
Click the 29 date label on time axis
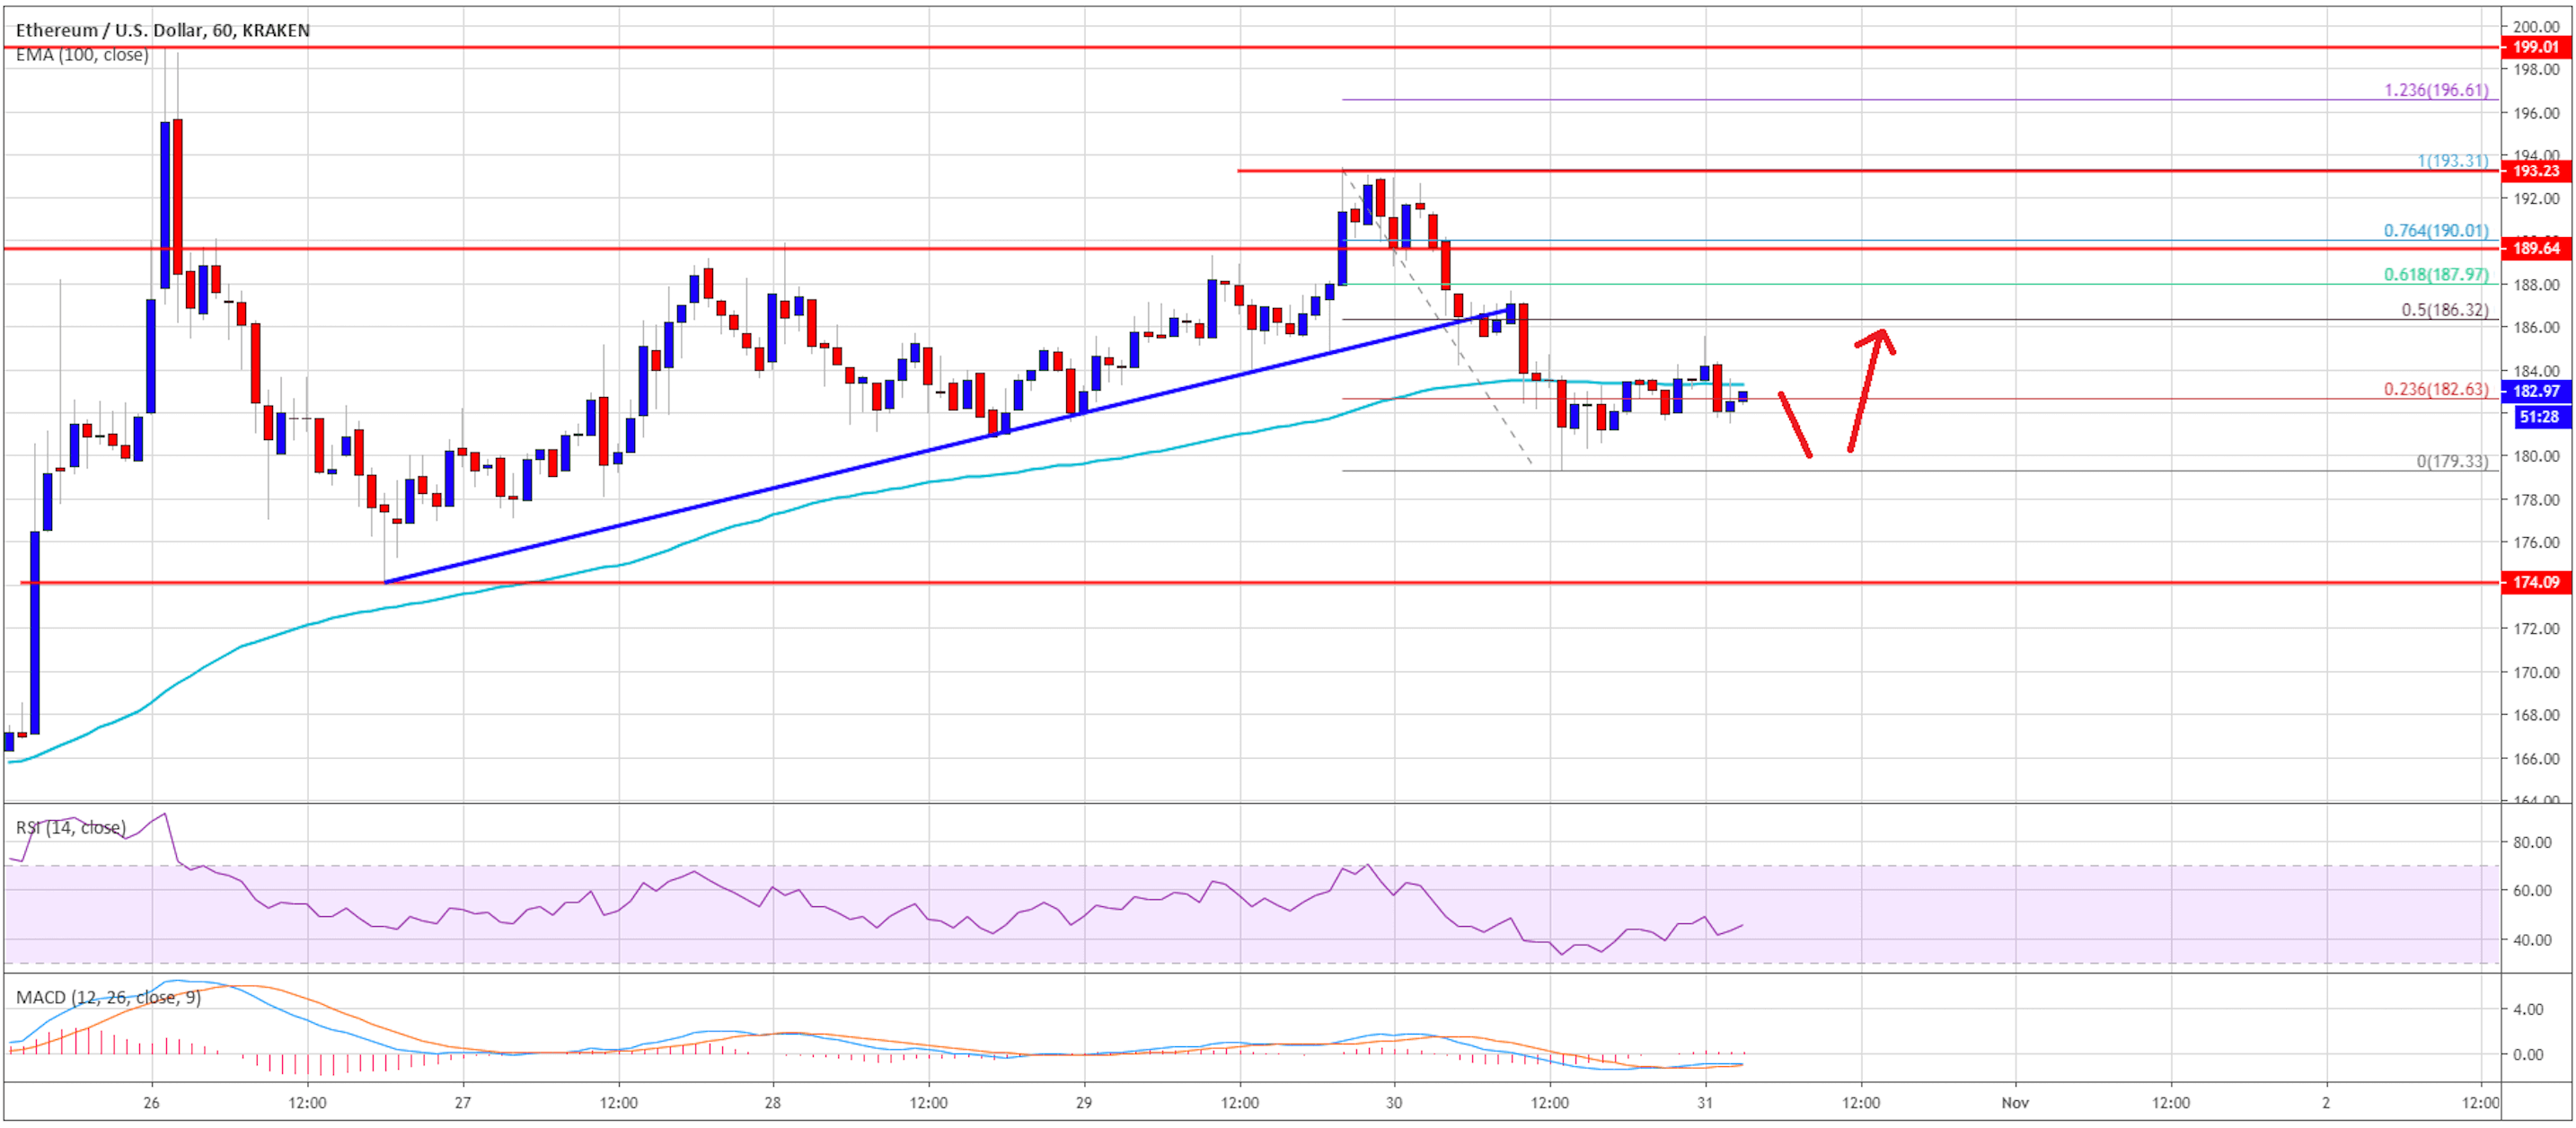coord(1084,1103)
